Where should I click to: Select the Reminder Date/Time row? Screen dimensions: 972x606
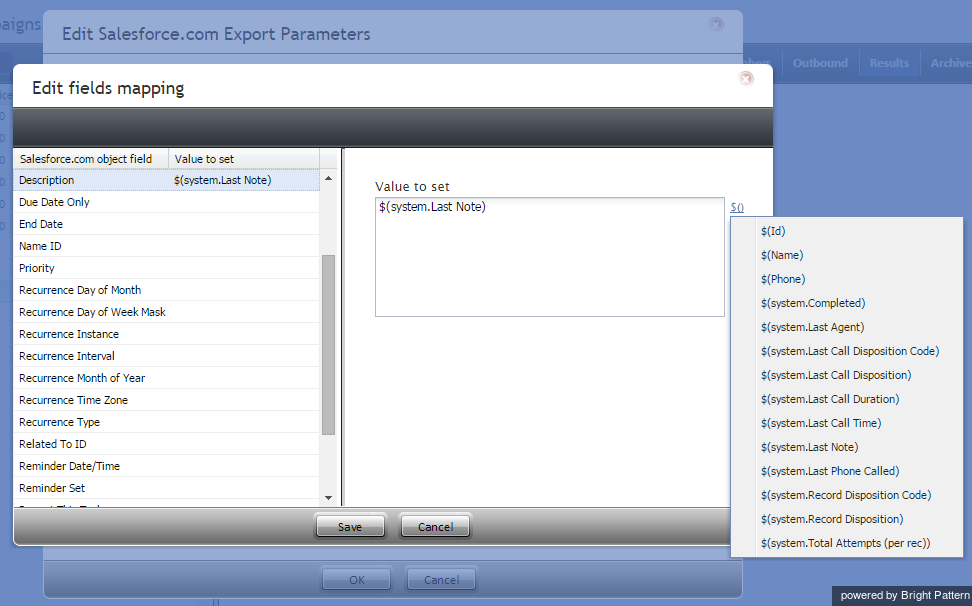(x=166, y=466)
